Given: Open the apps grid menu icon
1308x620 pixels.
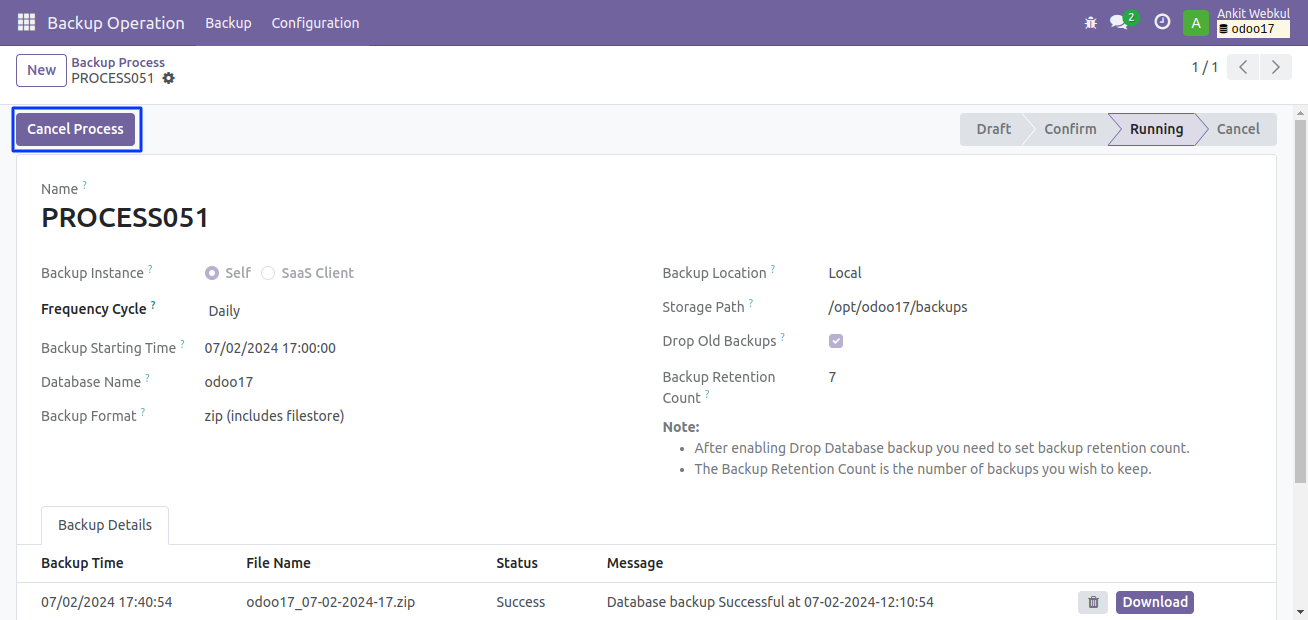Looking at the screenshot, I should (26, 22).
